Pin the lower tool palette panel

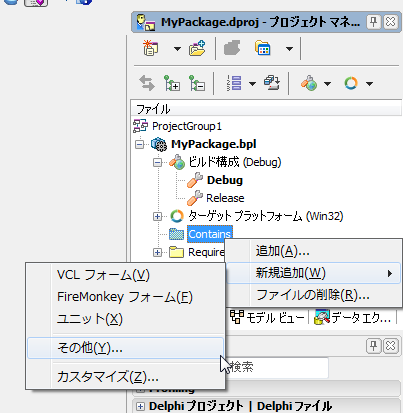point(373,346)
